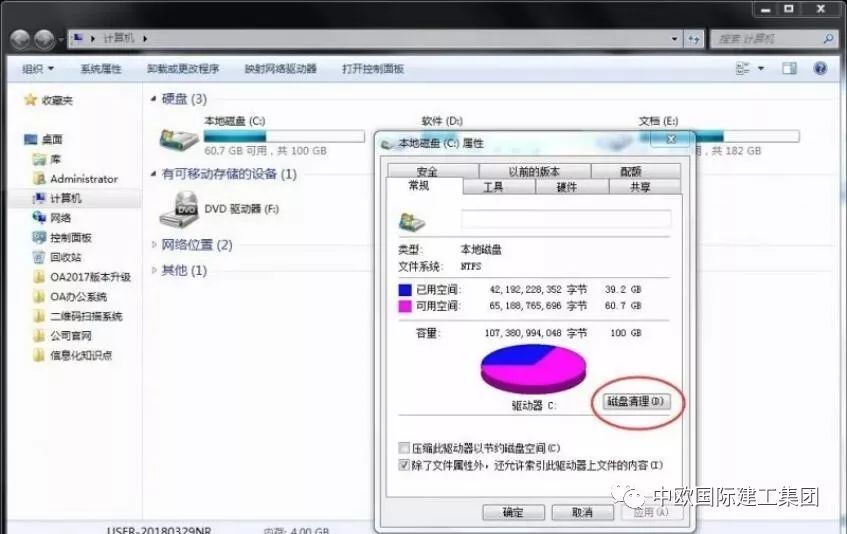The image size is (847, 534).
Task: Expand the 网络位置 (2) group
Action: tap(154, 245)
